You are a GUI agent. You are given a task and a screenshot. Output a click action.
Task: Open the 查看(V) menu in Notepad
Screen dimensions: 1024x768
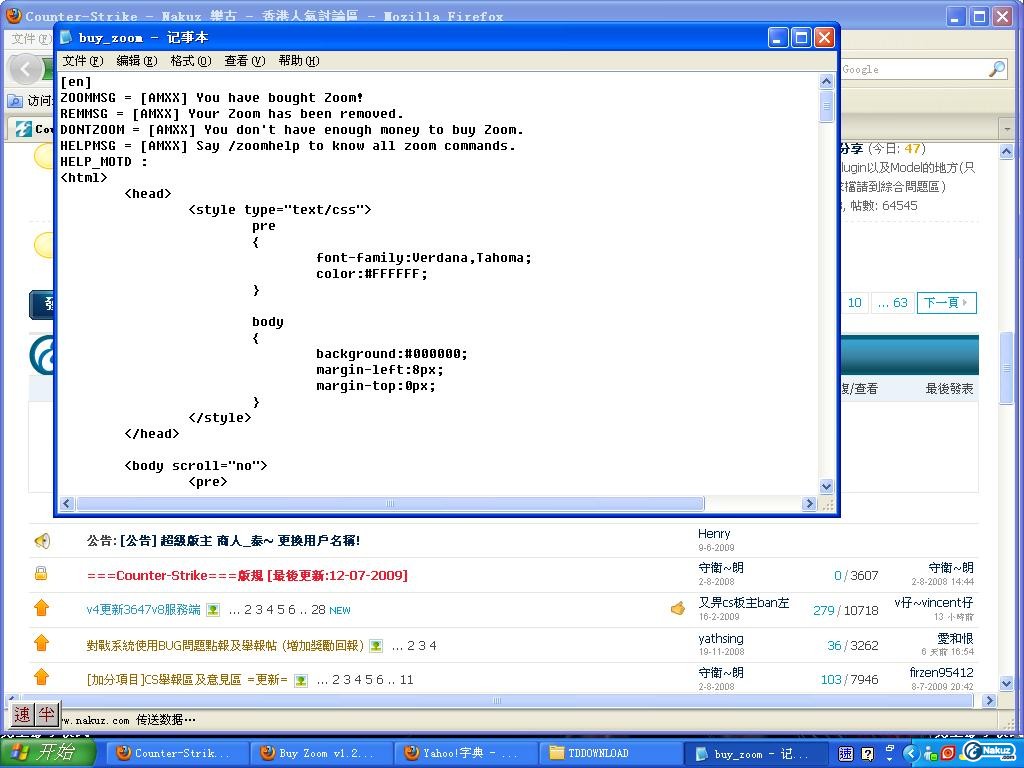[x=245, y=61]
